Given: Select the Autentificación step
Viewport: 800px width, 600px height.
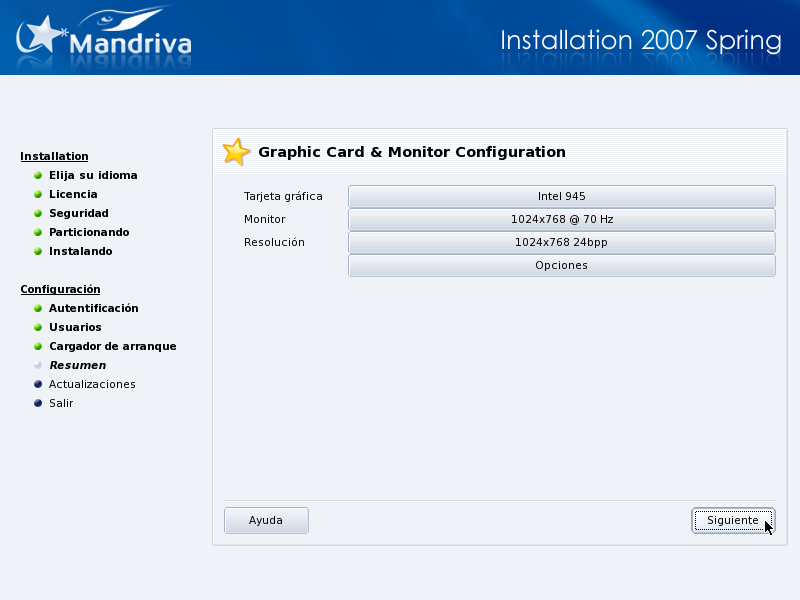Looking at the screenshot, I should coord(93,308).
